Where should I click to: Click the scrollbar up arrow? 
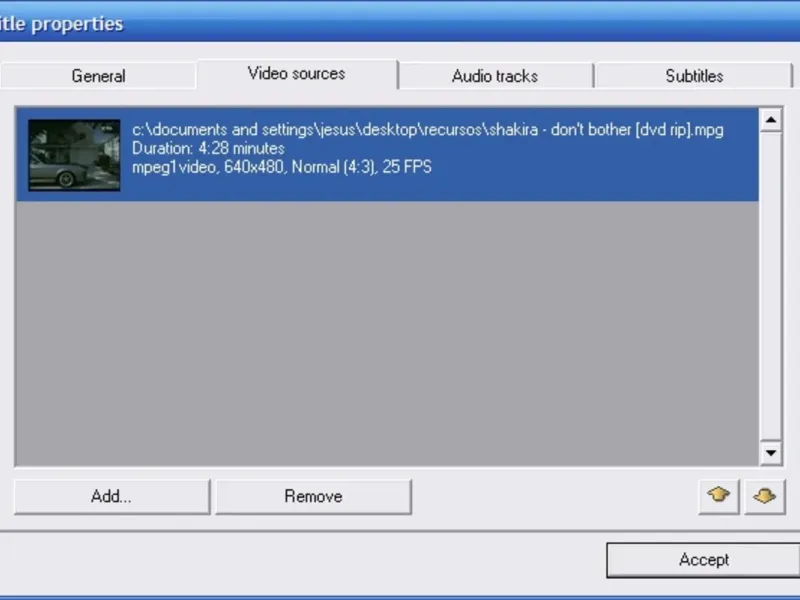(x=771, y=120)
